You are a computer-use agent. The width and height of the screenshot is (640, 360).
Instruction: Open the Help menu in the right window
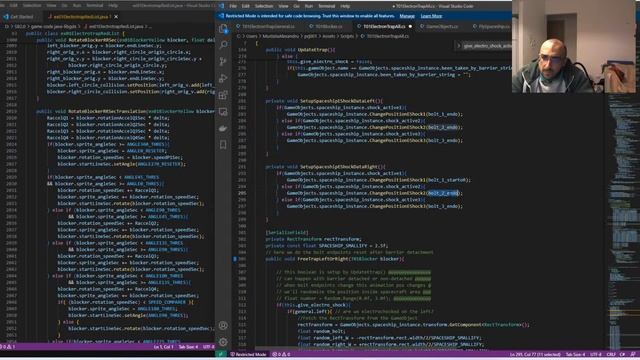(345, 6)
